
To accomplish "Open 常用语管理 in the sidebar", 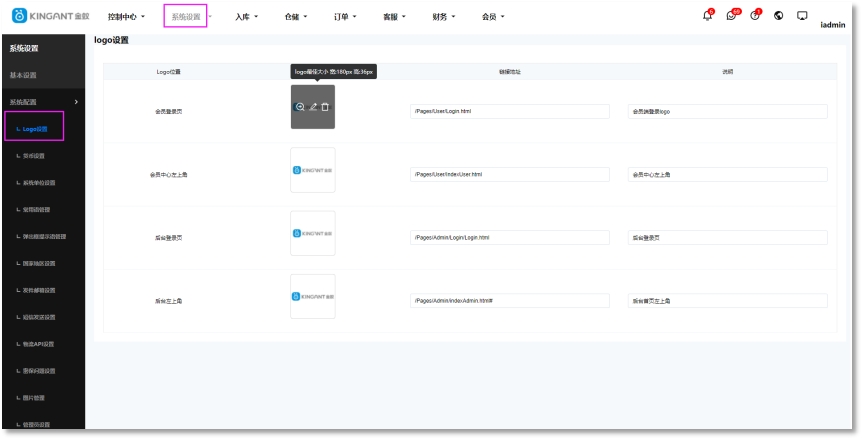I will click(x=36, y=210).
